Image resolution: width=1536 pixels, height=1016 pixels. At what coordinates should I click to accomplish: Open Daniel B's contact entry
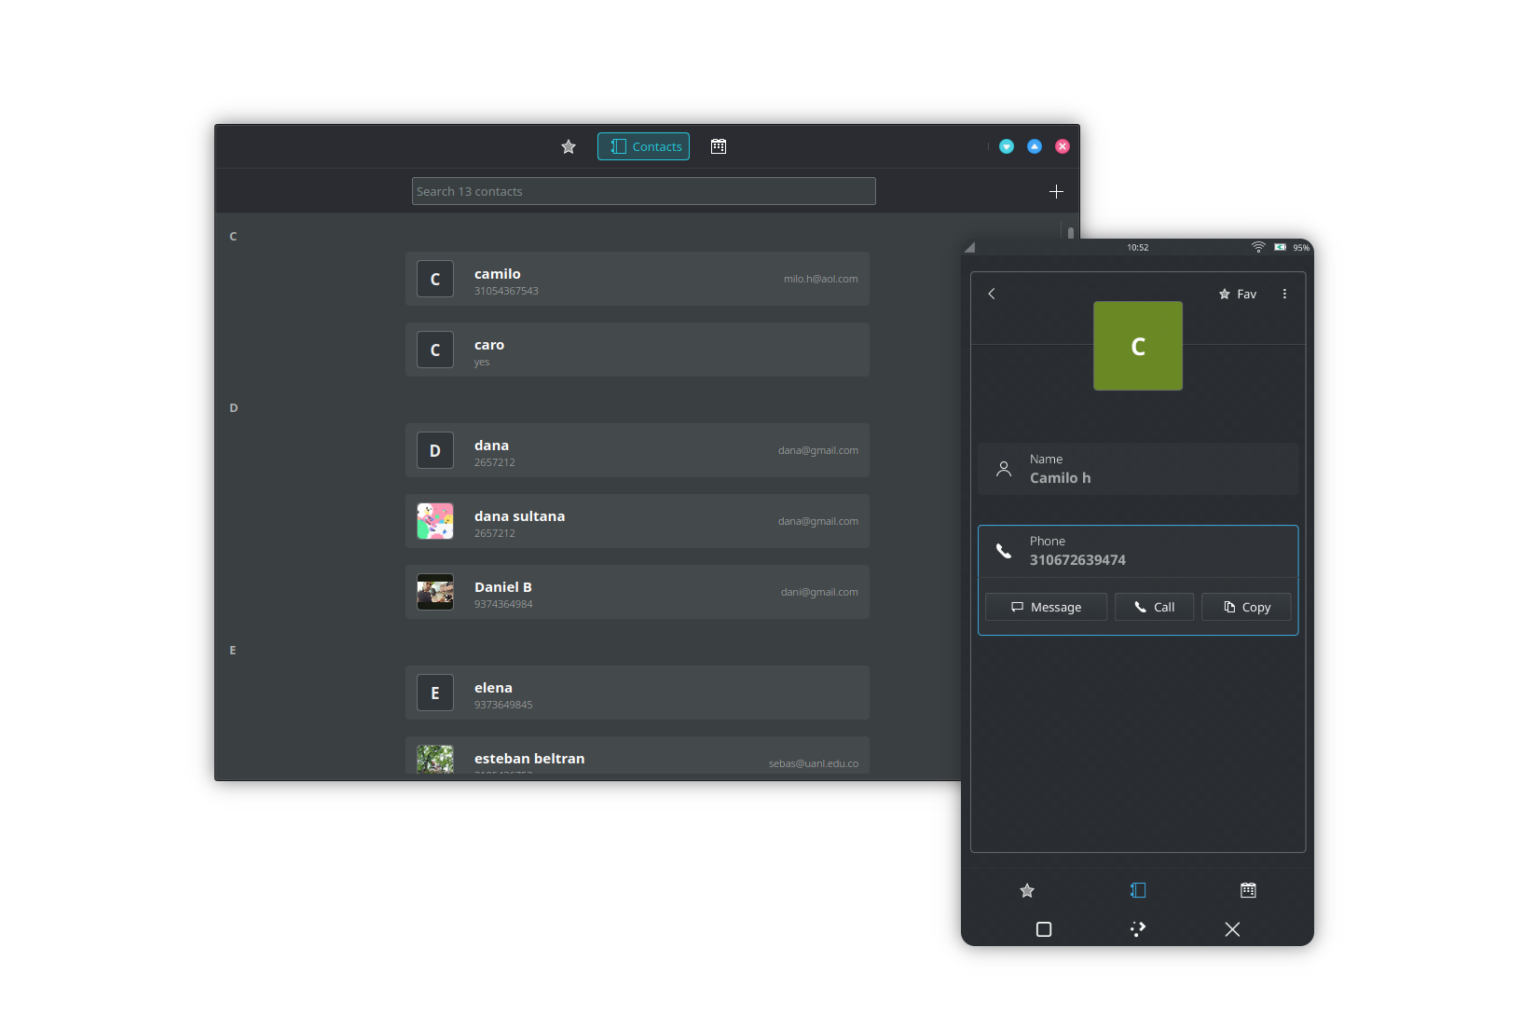coord(636,591)
